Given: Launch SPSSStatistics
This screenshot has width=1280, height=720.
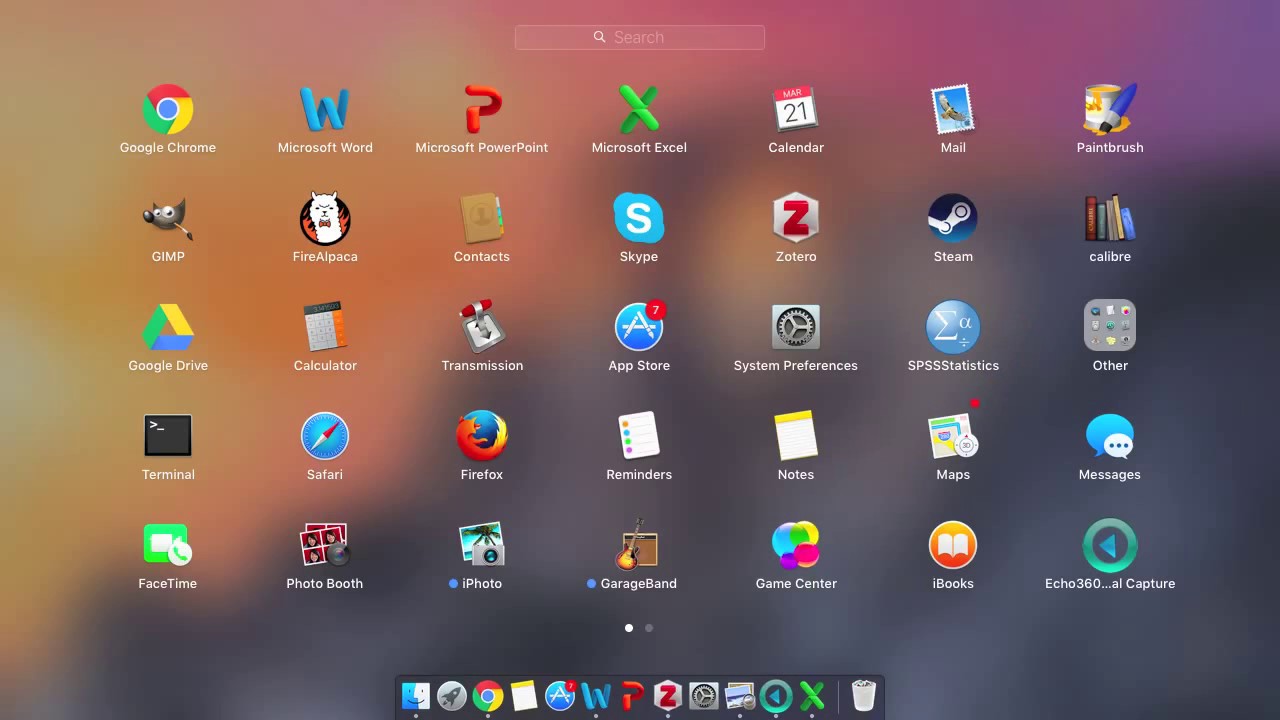Looking at the screenshot, I should pyautogui.click(x=953, y=328).
